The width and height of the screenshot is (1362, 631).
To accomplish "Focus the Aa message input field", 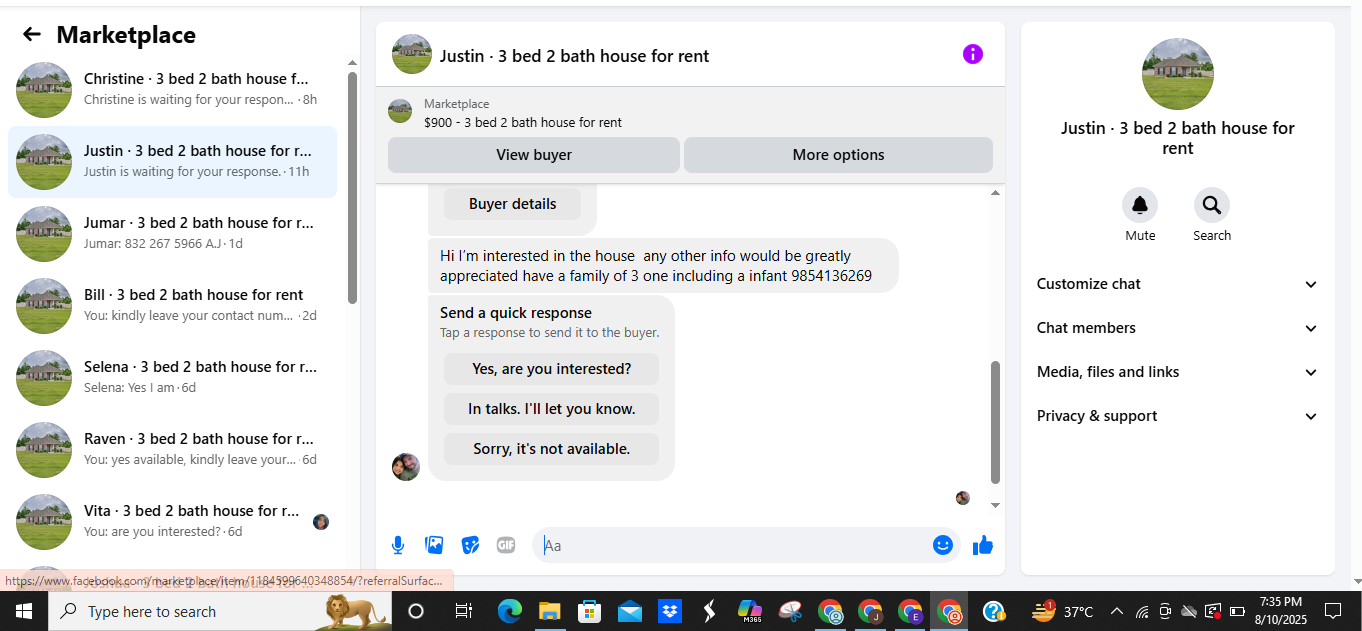I will click(735, 545).
